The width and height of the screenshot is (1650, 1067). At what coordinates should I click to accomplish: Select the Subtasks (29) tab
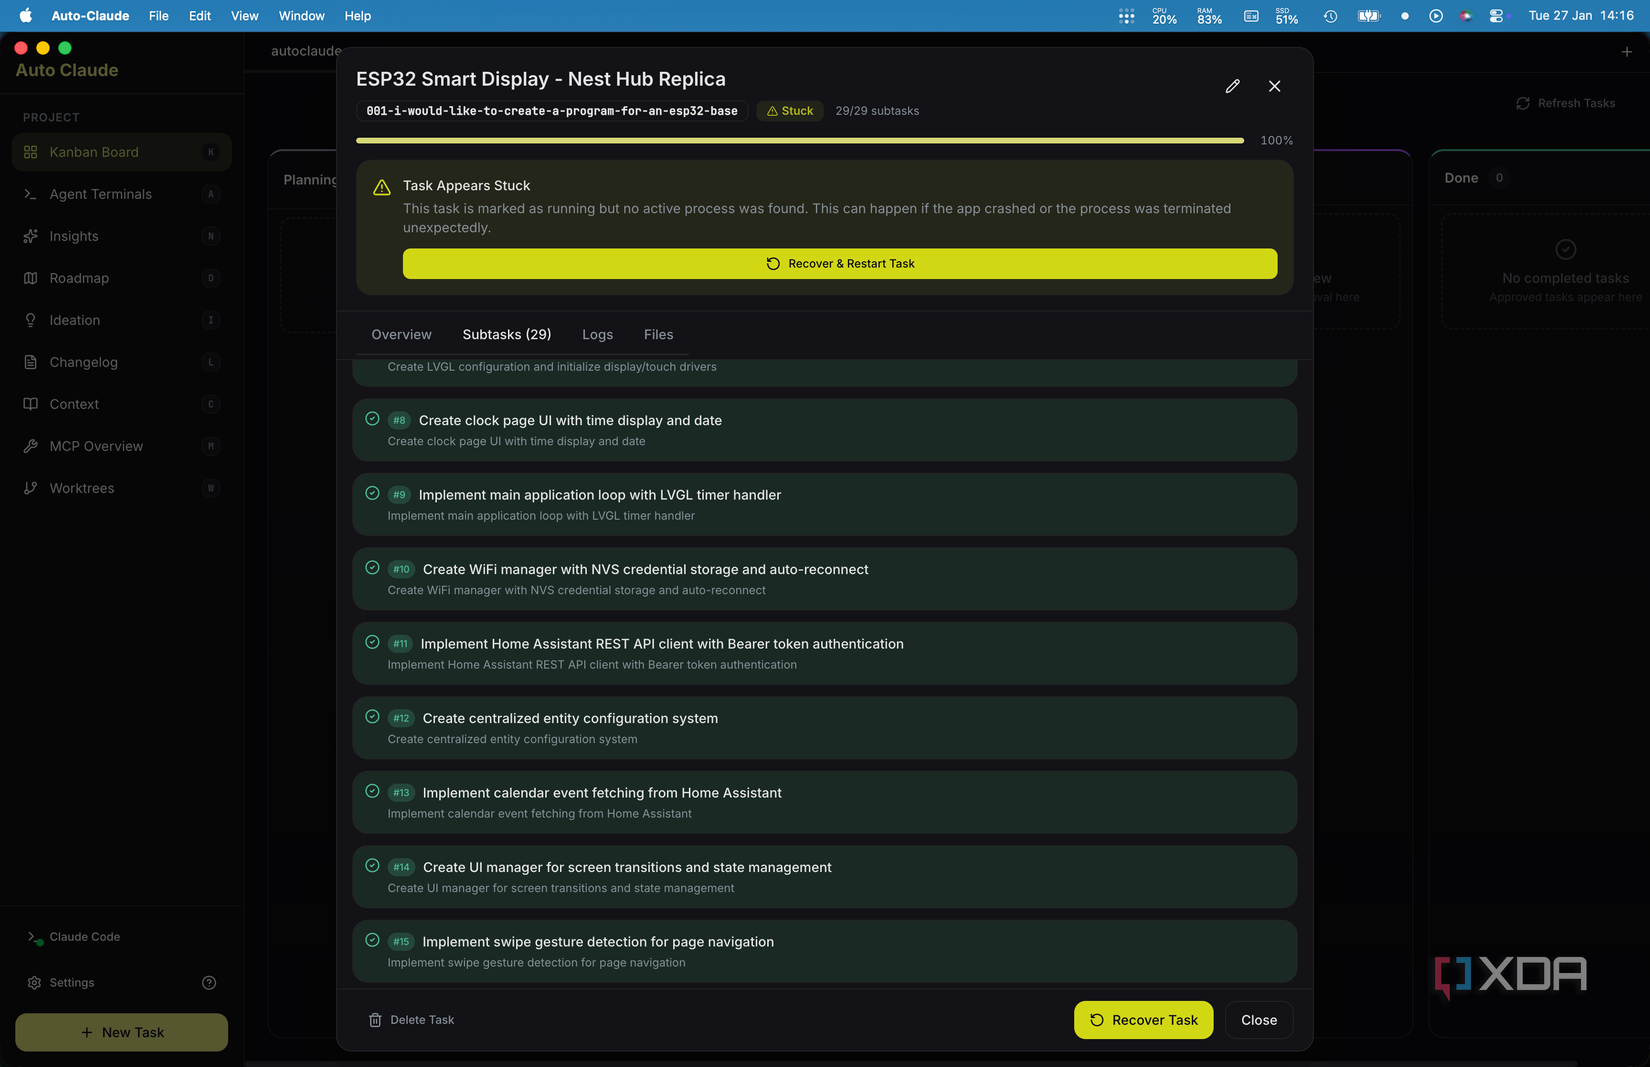(x=507, y=335)
